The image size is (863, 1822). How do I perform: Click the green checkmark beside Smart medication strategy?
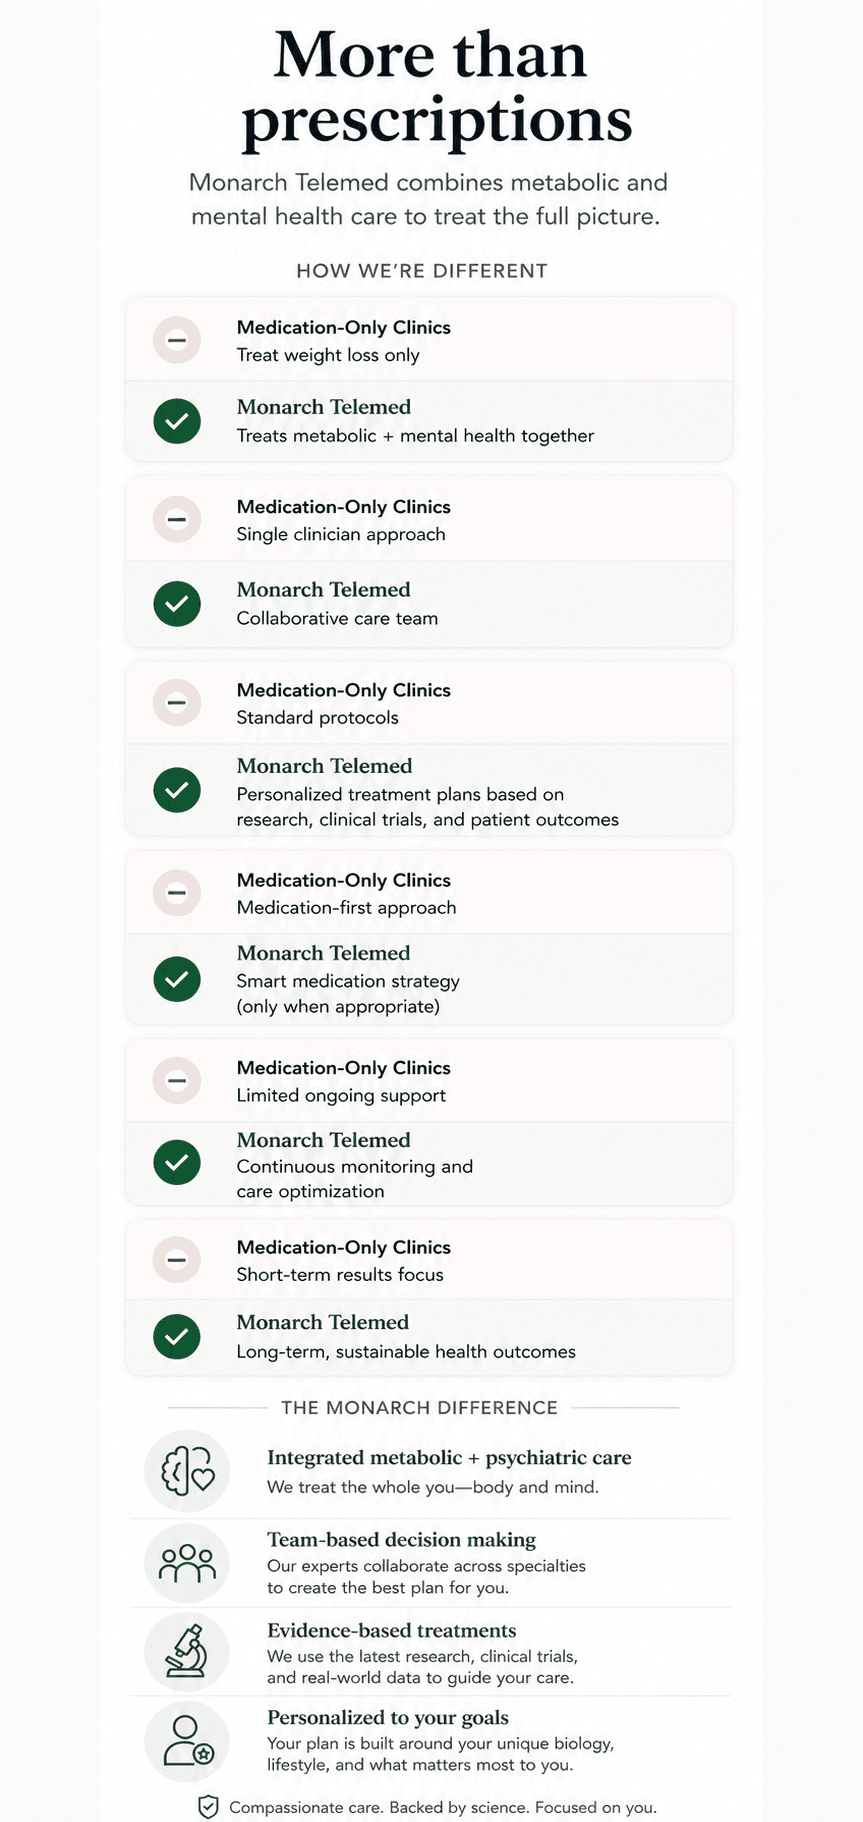click(177, 979)
